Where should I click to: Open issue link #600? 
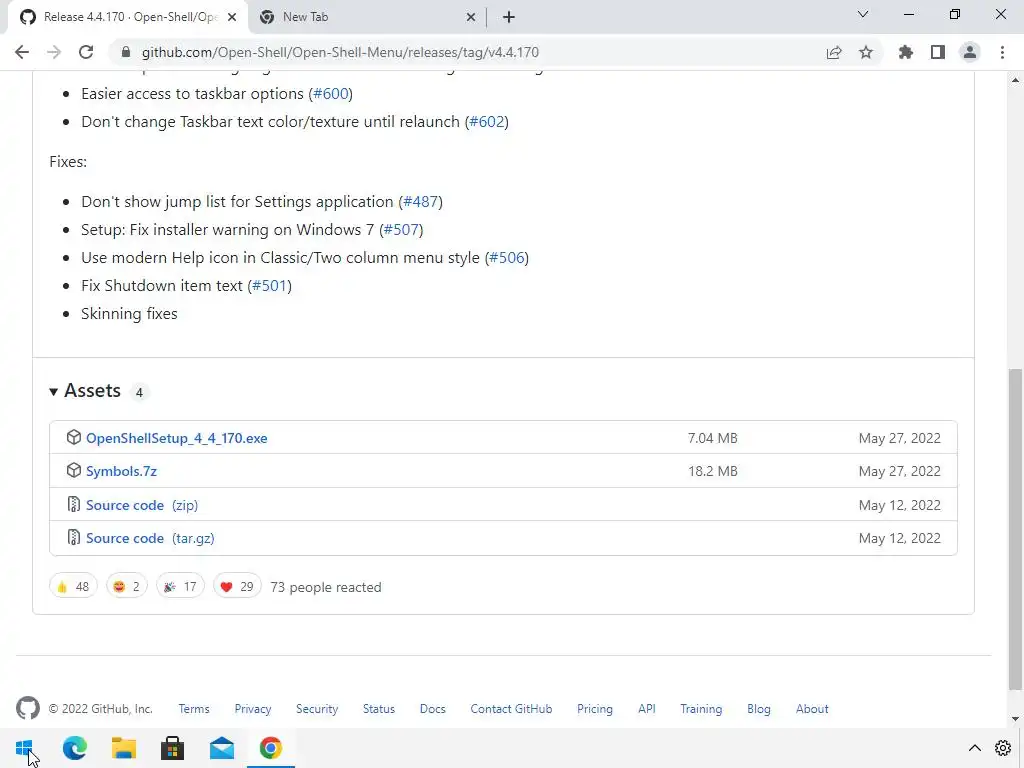click(331, 93)
